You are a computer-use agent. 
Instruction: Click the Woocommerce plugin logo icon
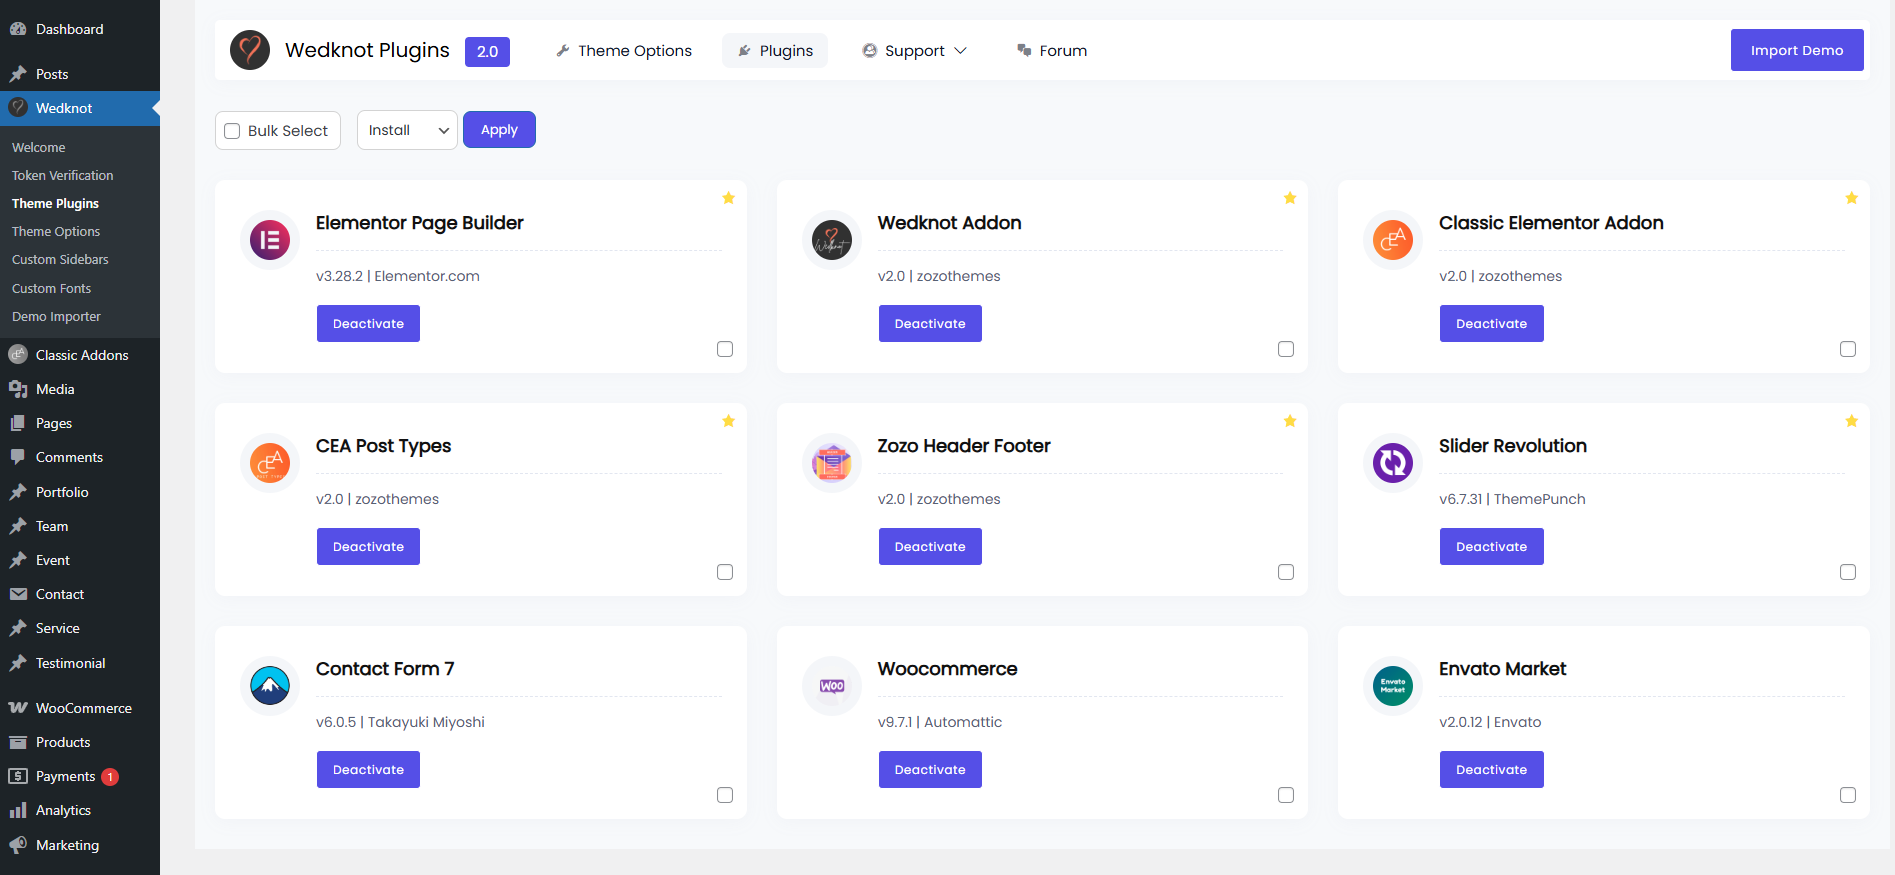(831, 686)
